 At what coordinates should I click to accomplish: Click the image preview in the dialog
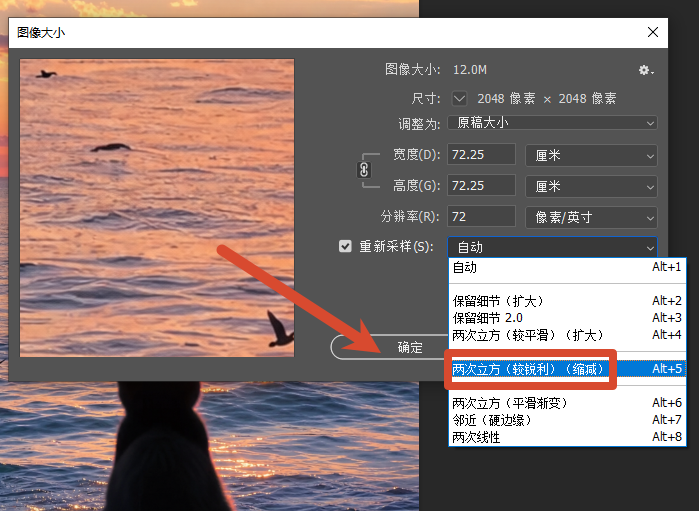157,208
